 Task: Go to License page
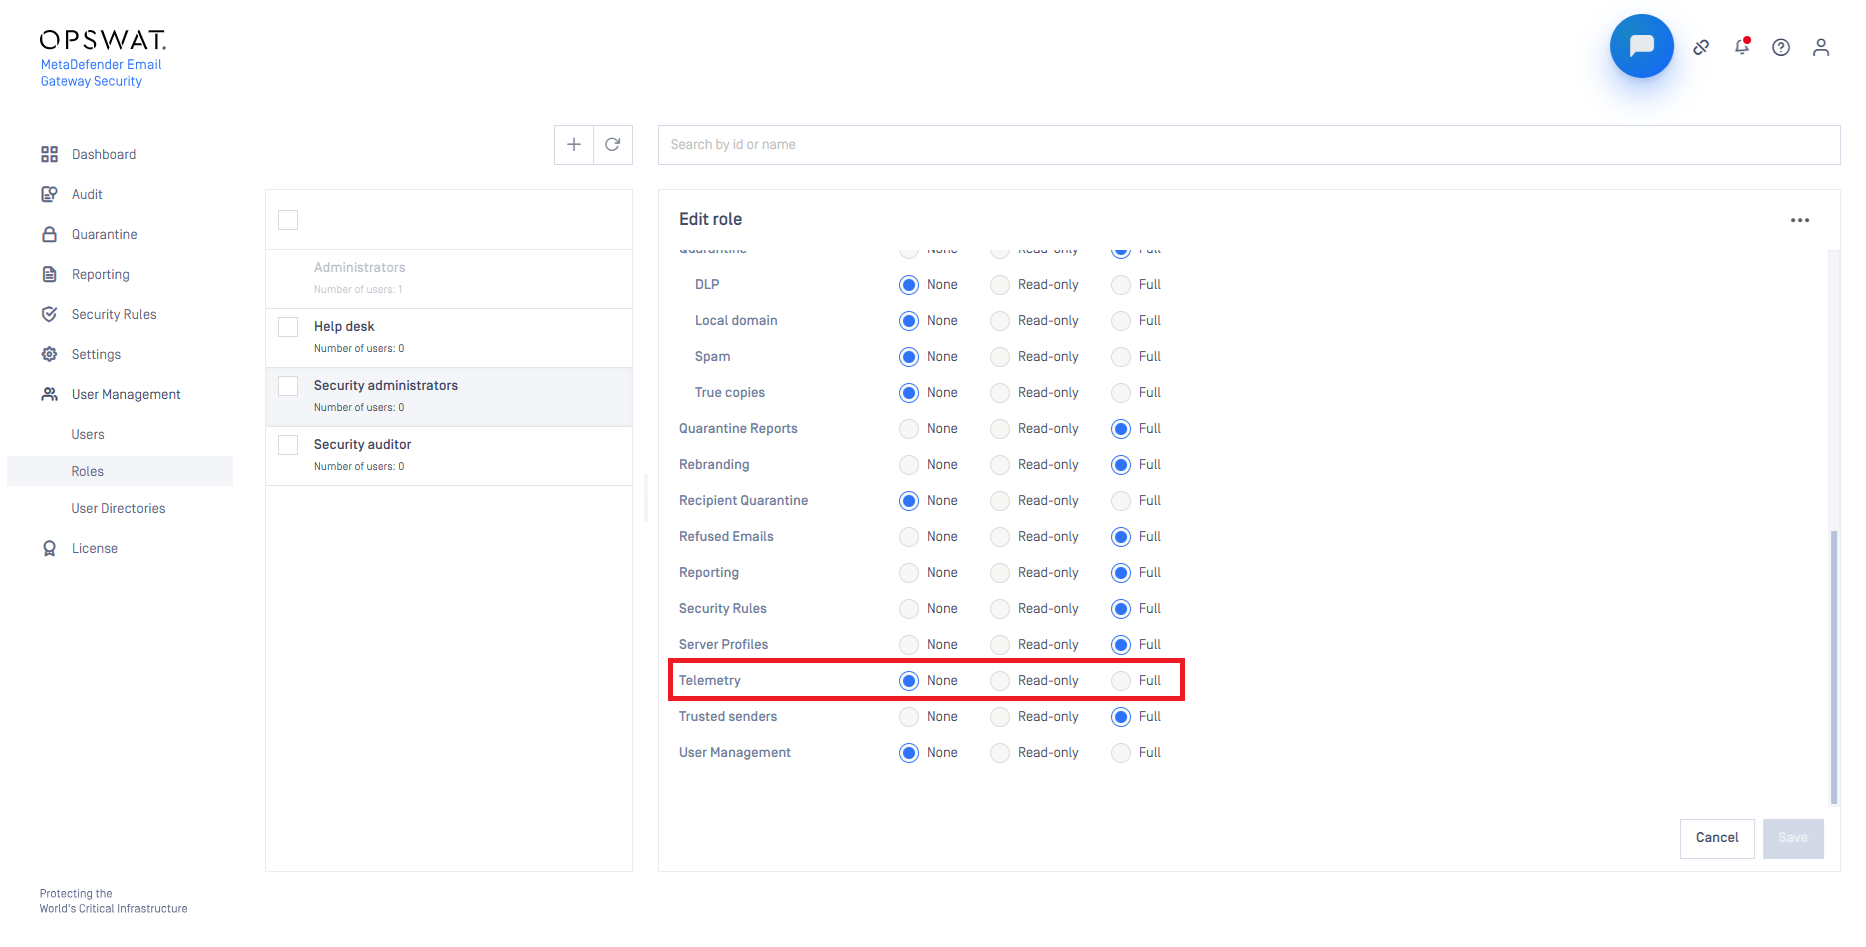95,548
